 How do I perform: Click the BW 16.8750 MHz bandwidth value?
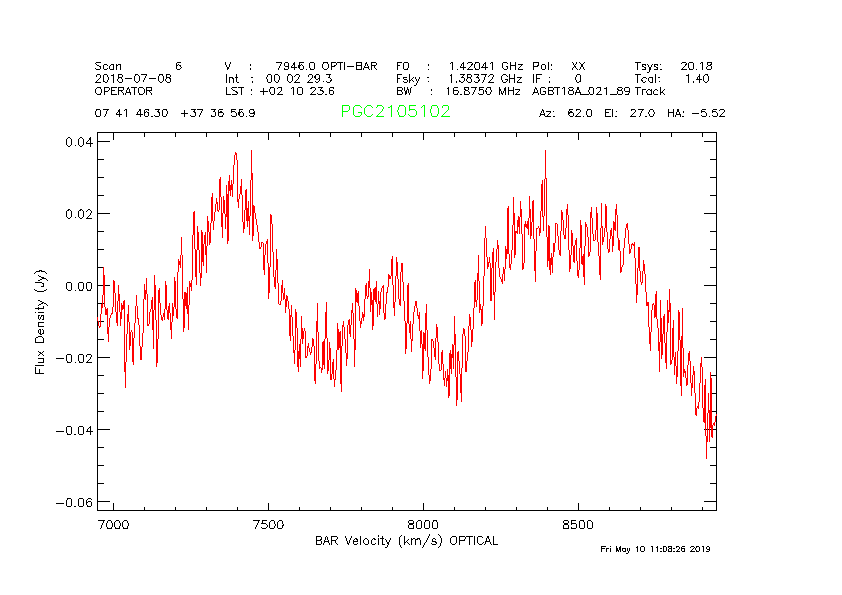coord(458,91)
